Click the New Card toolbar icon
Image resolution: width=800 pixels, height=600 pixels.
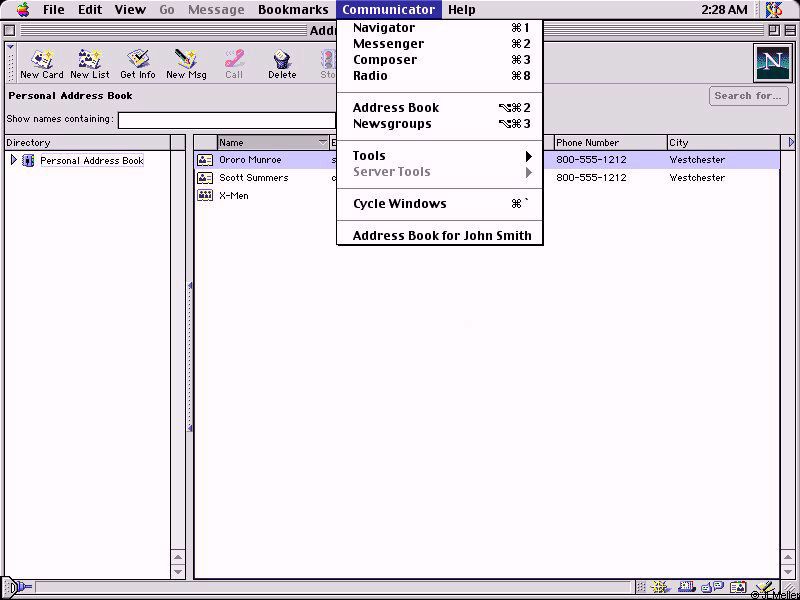pyautogui.click(x=41, y=64)
